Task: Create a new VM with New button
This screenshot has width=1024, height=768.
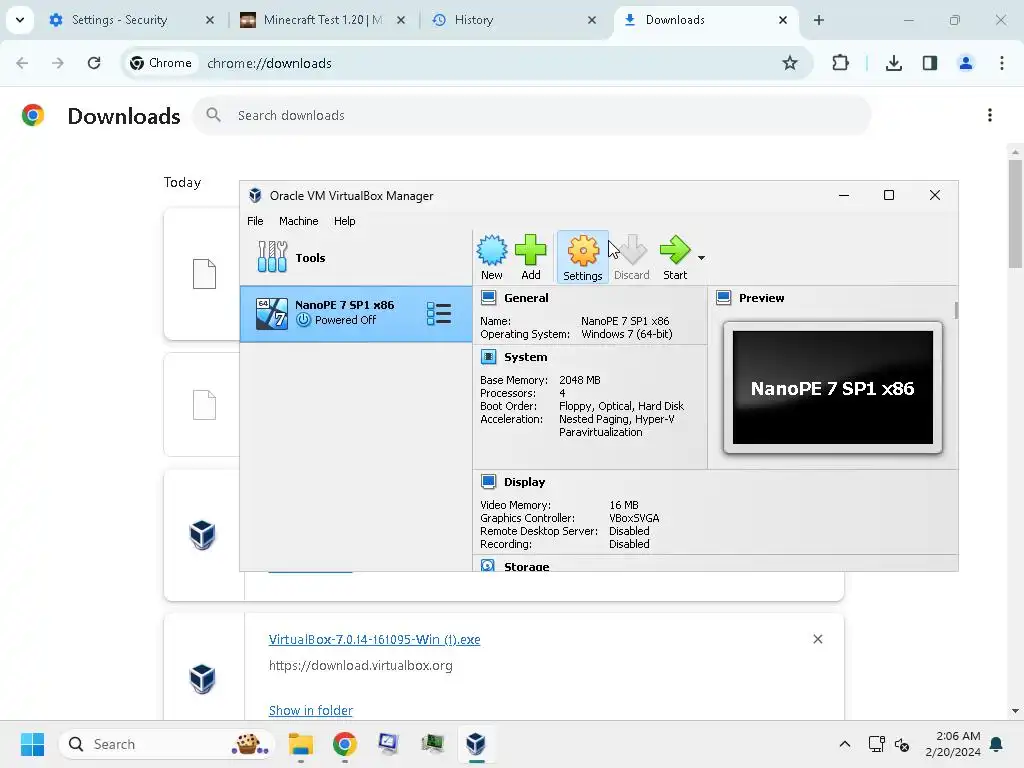Action: coord(492,257)
